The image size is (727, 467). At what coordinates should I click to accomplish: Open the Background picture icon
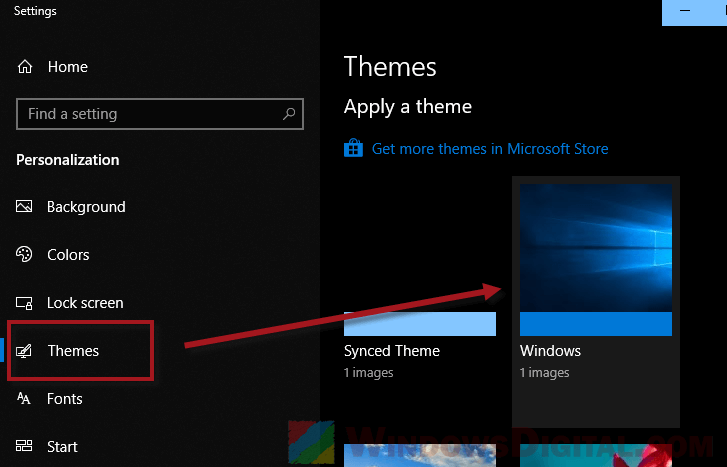tap(24, 206)
